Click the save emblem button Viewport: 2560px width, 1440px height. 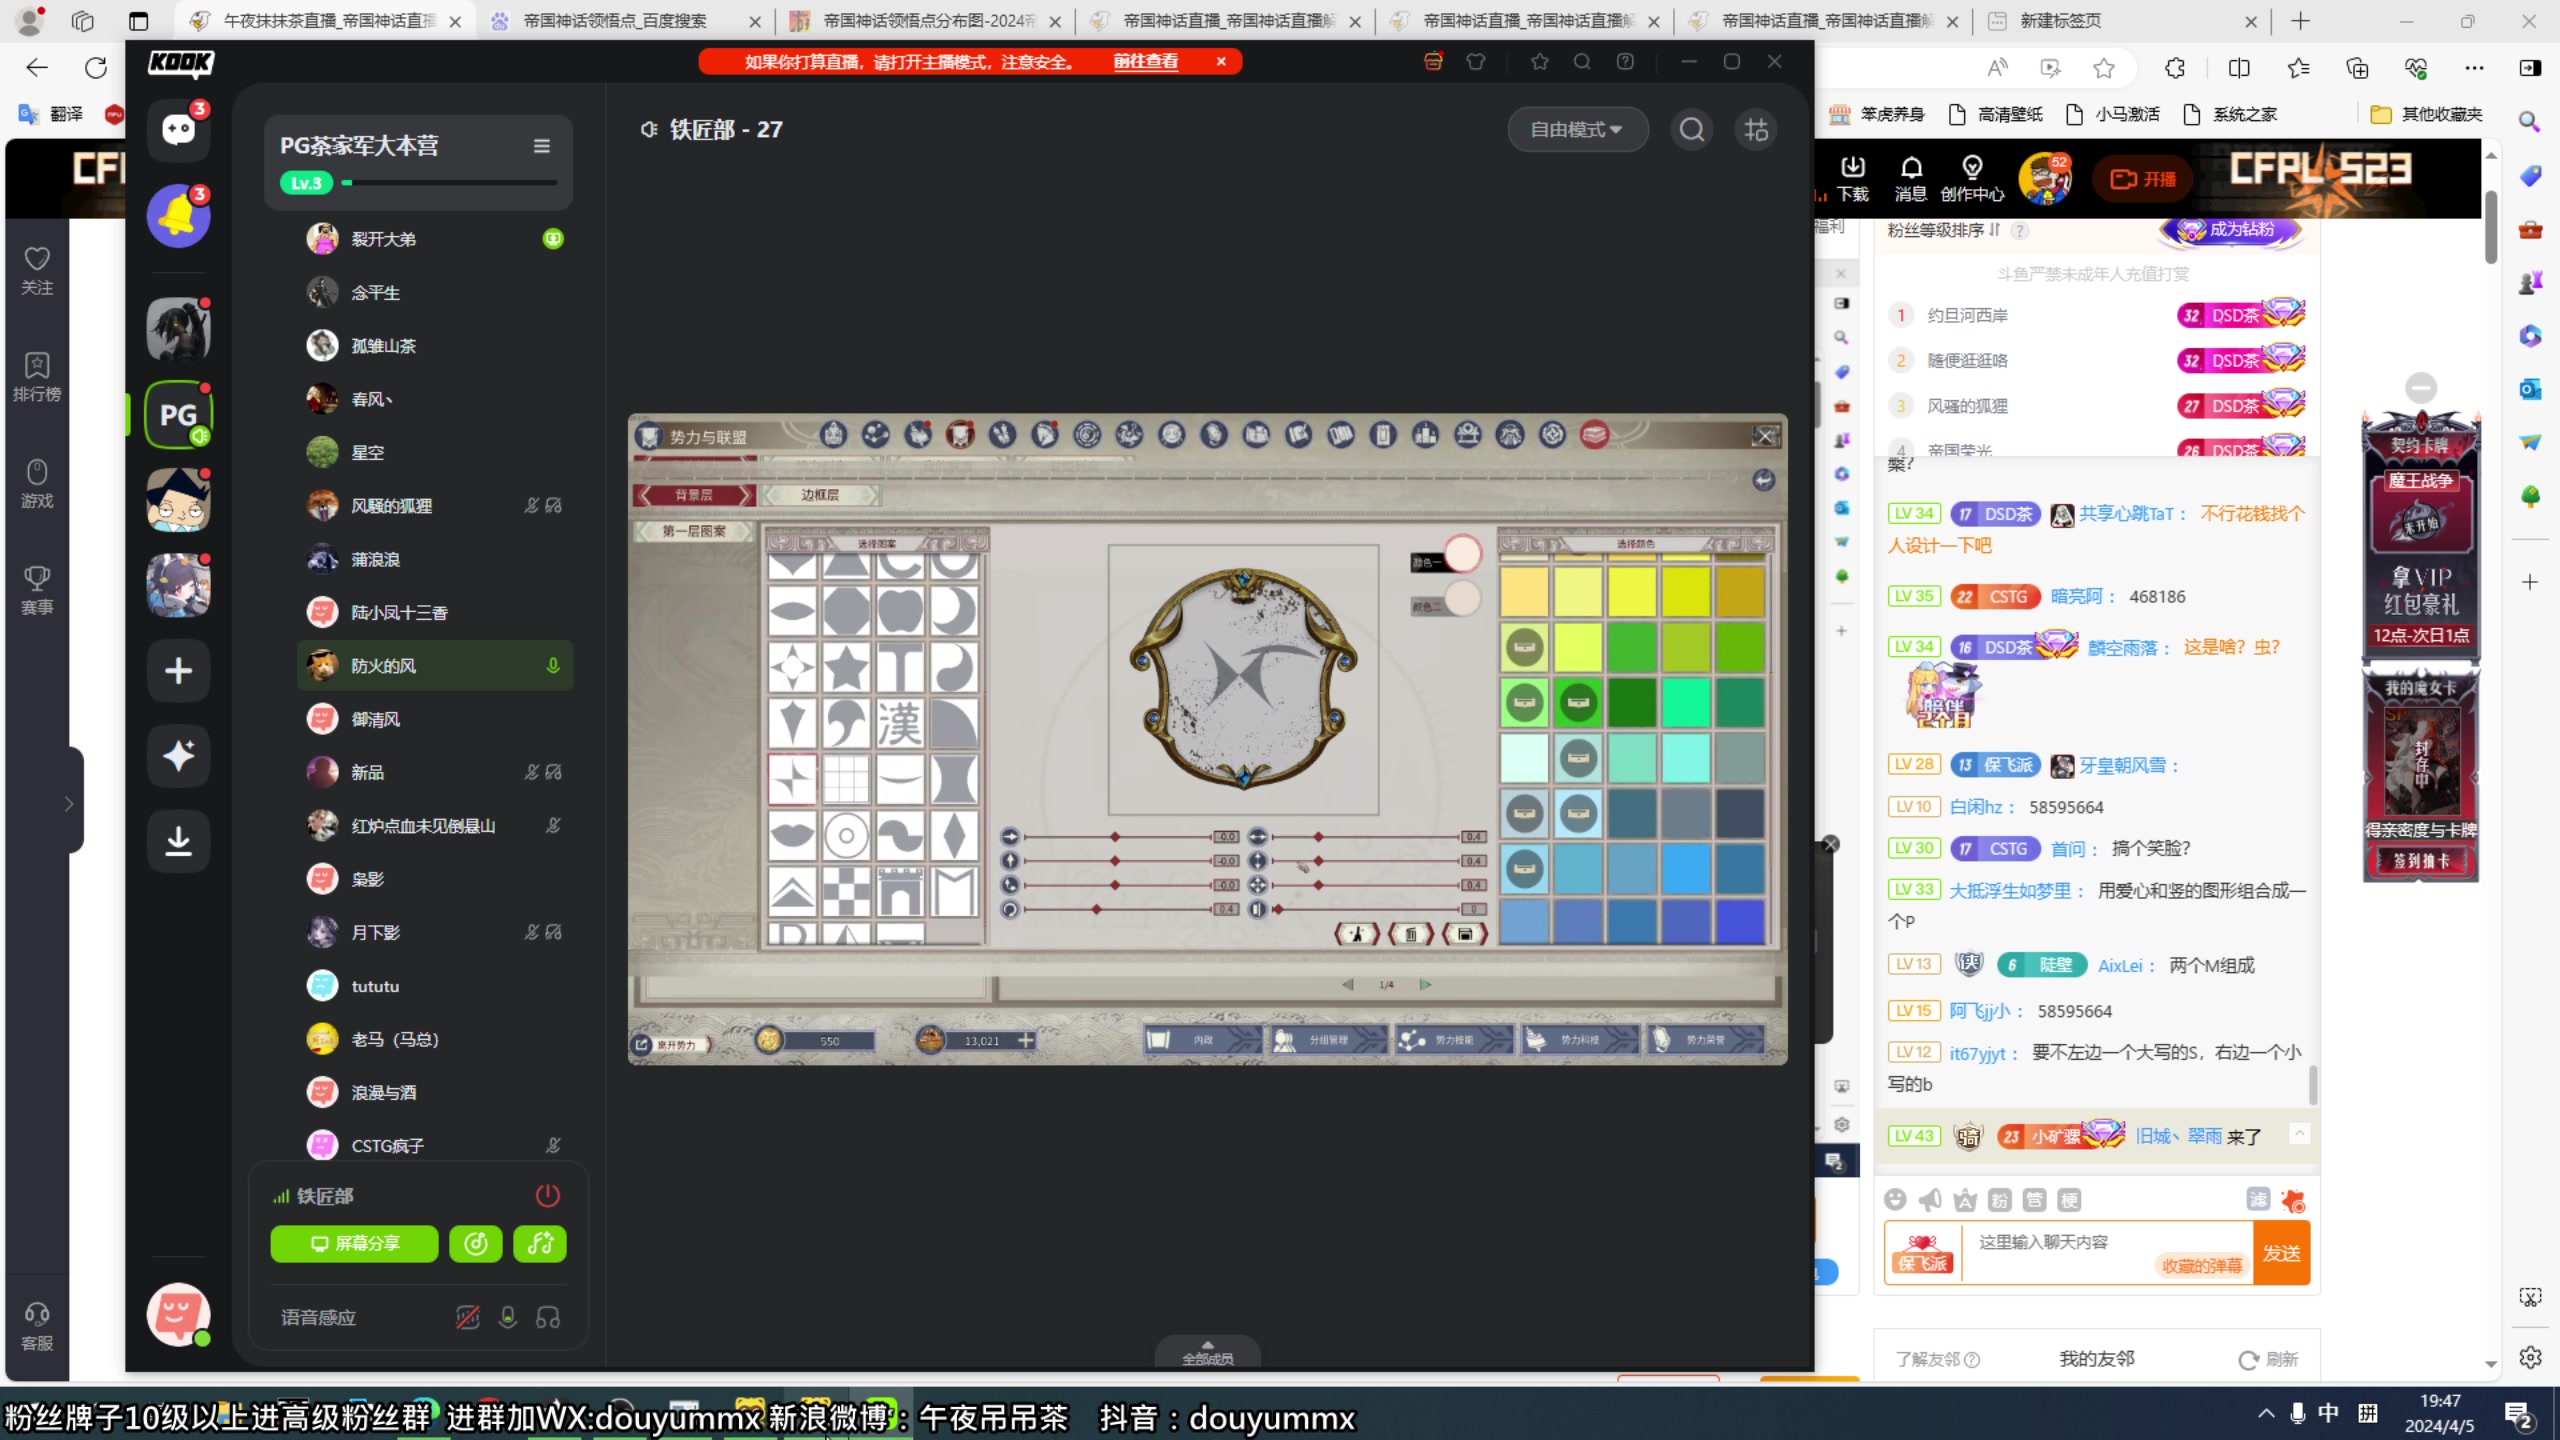(1465, 934)
